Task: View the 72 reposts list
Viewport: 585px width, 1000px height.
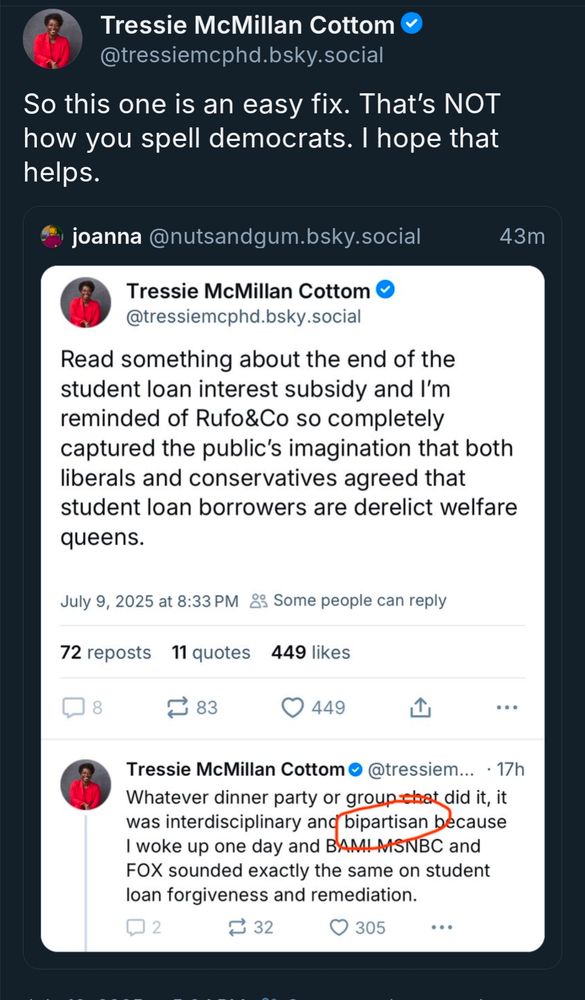Action: (x=105, y=652)
